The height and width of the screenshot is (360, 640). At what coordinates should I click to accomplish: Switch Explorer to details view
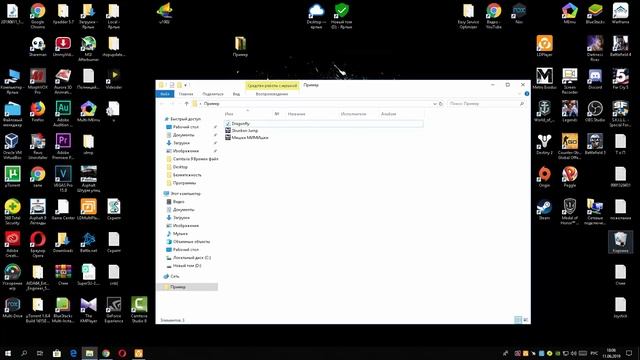click(x=518, y=320)
